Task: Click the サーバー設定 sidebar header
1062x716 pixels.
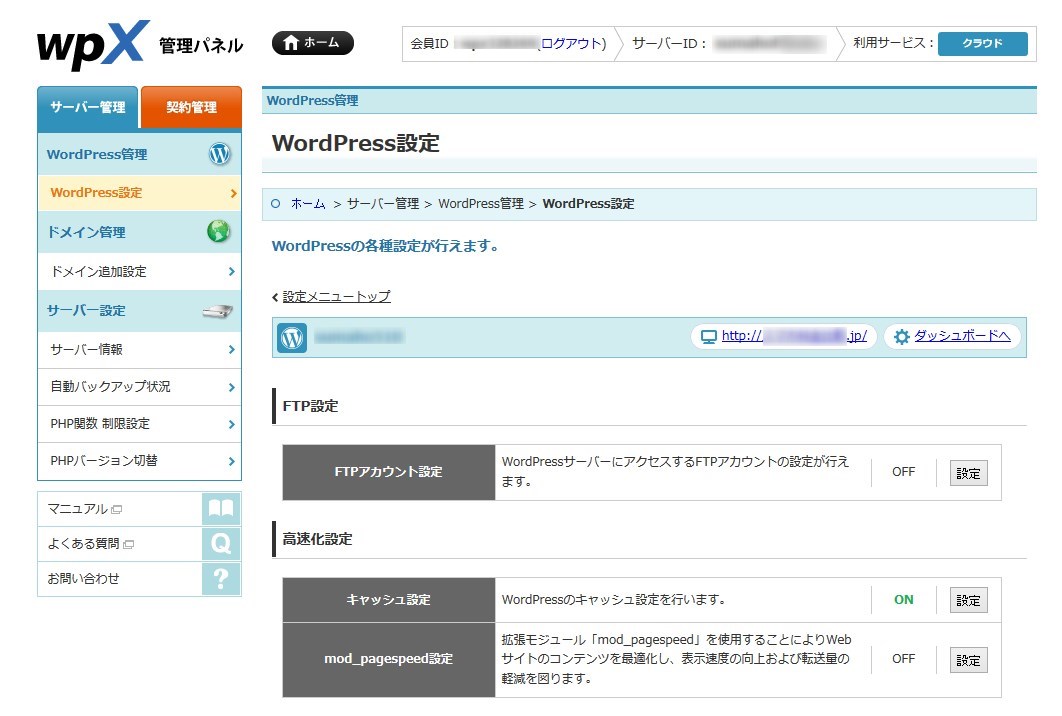Action: [140, 311]
